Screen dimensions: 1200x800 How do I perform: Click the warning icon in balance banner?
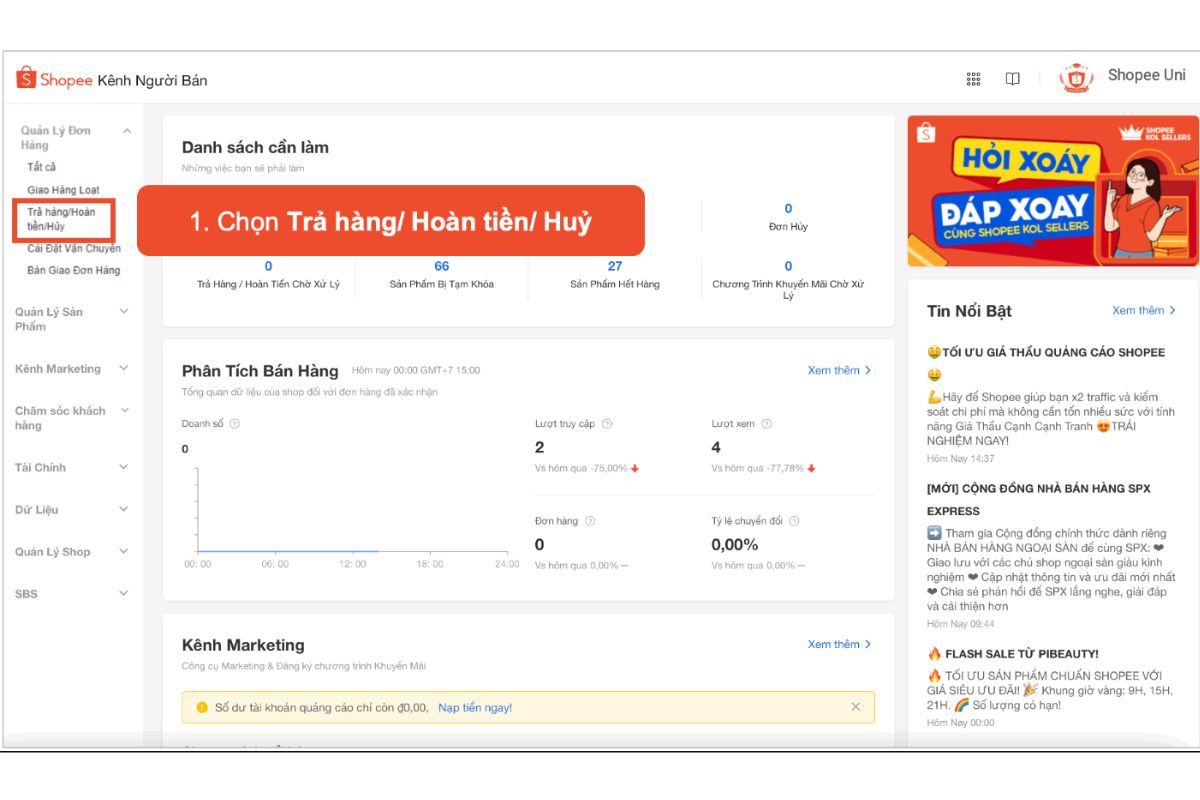coord(201,707)
